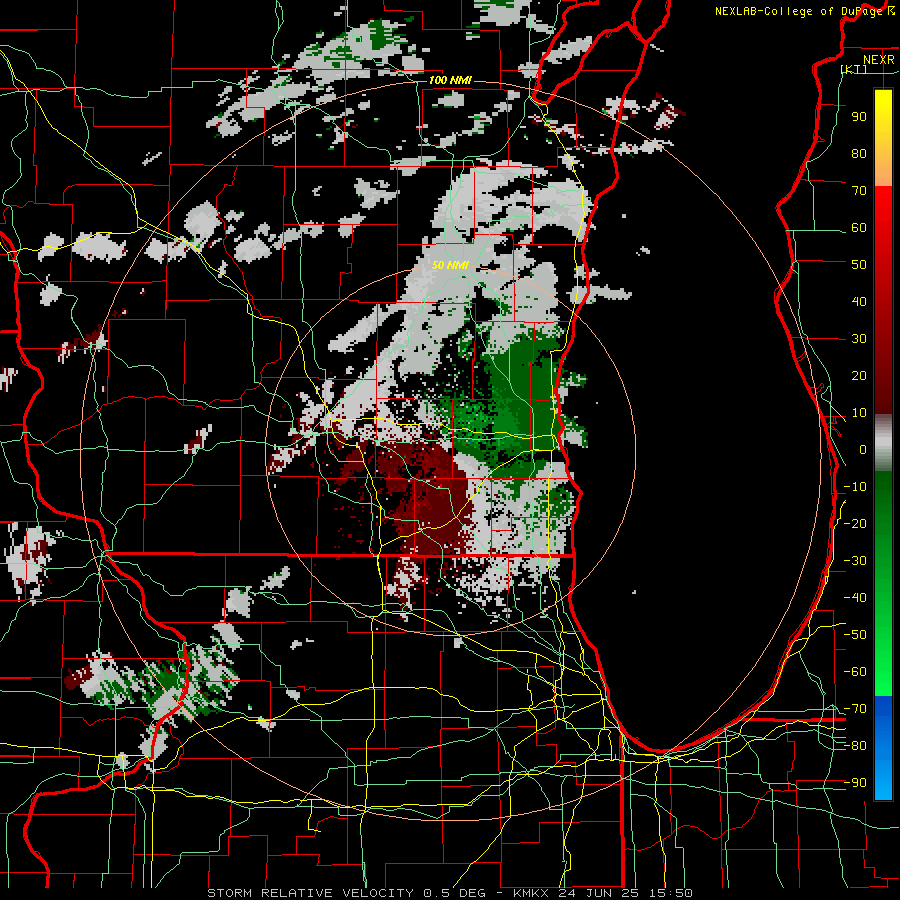Click the 30 value on the velocity scale

[859, 339]
